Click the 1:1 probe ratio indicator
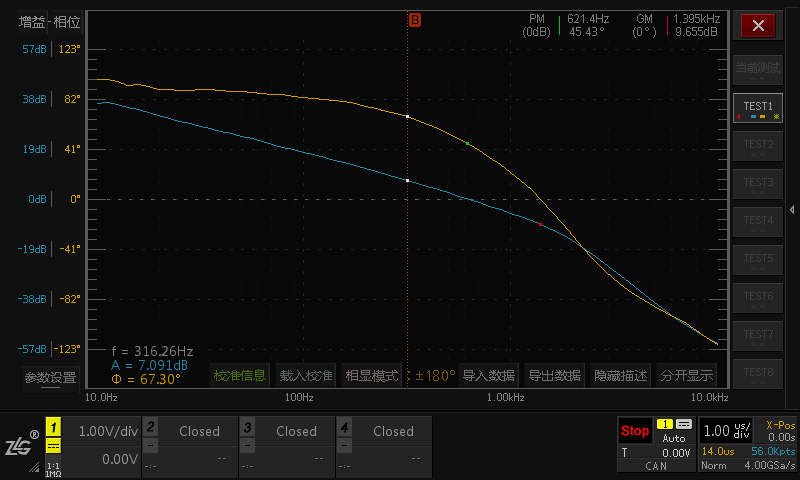This screenshot has height=480, width=800. point(53,466)
